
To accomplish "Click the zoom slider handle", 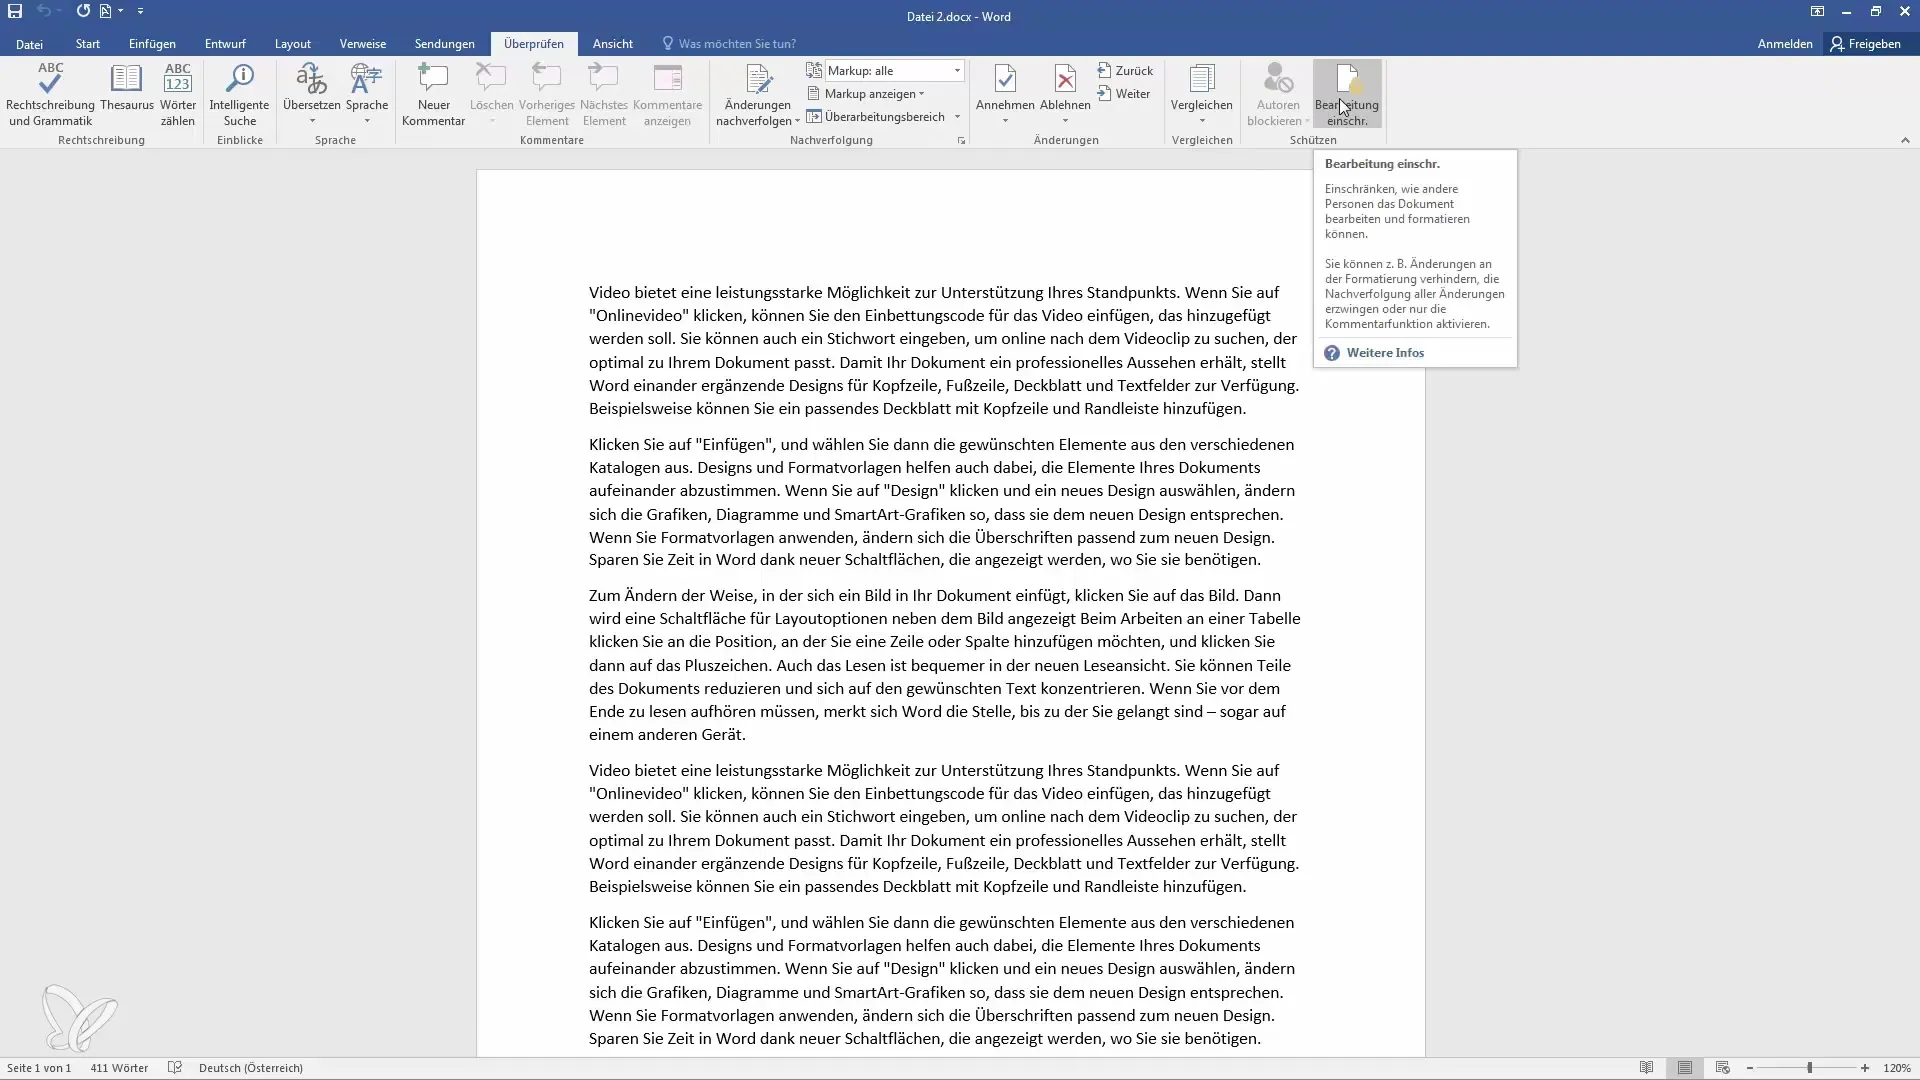I will tap(1809, 1068).
